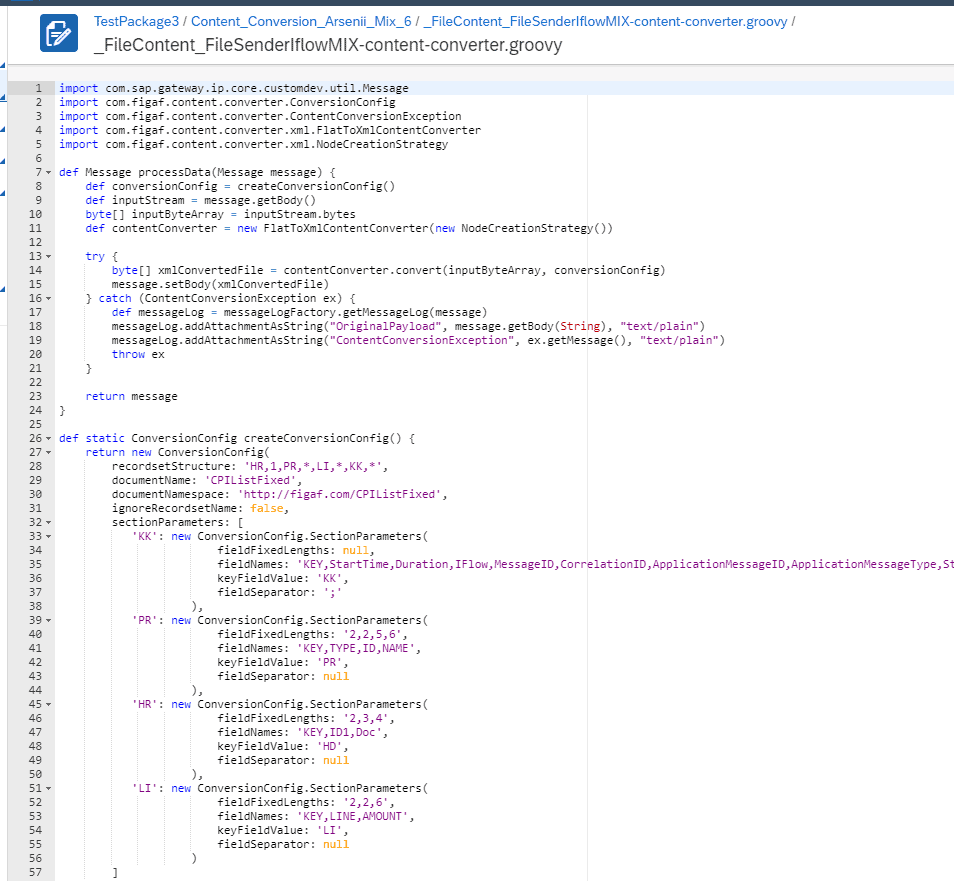Click documentNamespace URL string on line 30

tap(339, 494)
